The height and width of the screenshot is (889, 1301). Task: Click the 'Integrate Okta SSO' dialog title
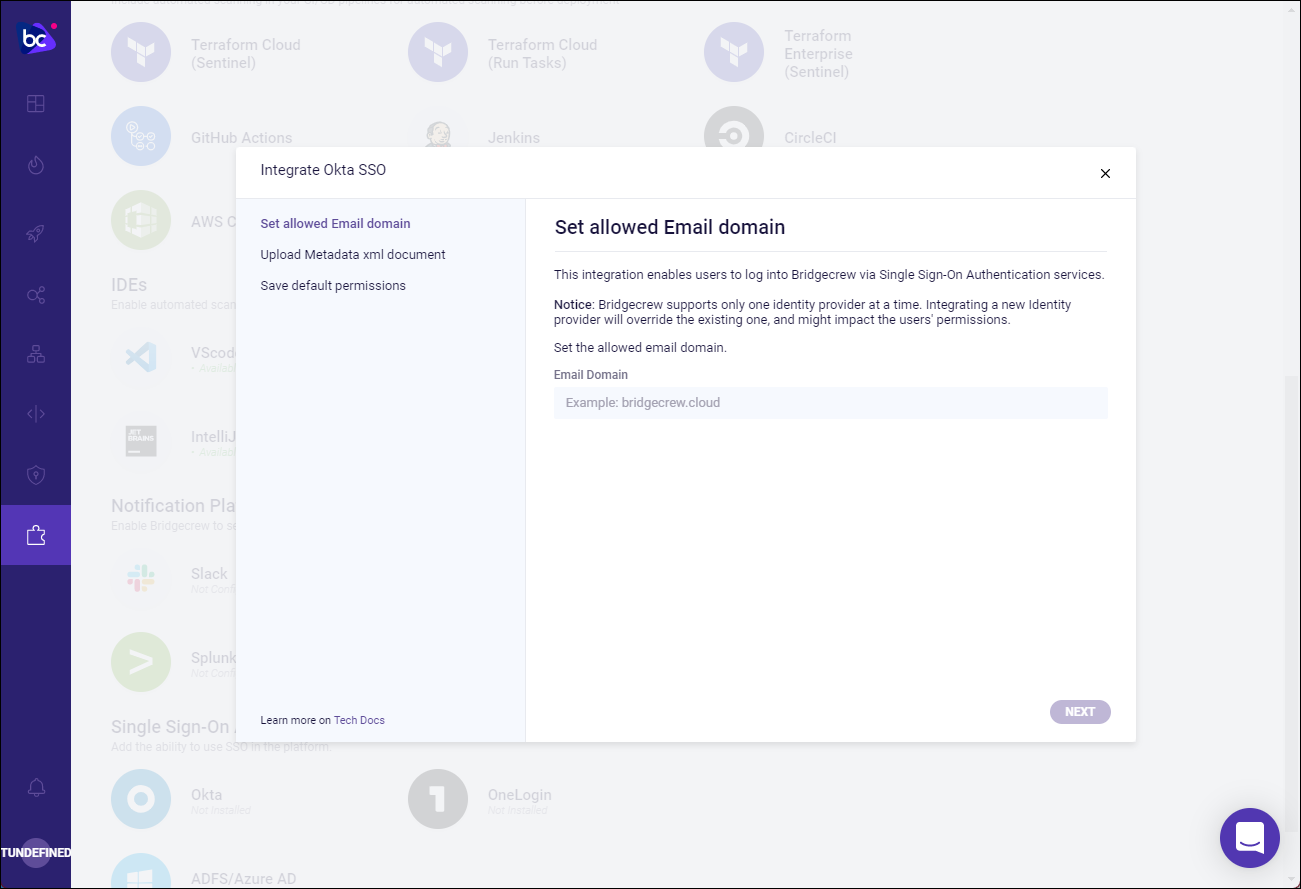point(323,170)
